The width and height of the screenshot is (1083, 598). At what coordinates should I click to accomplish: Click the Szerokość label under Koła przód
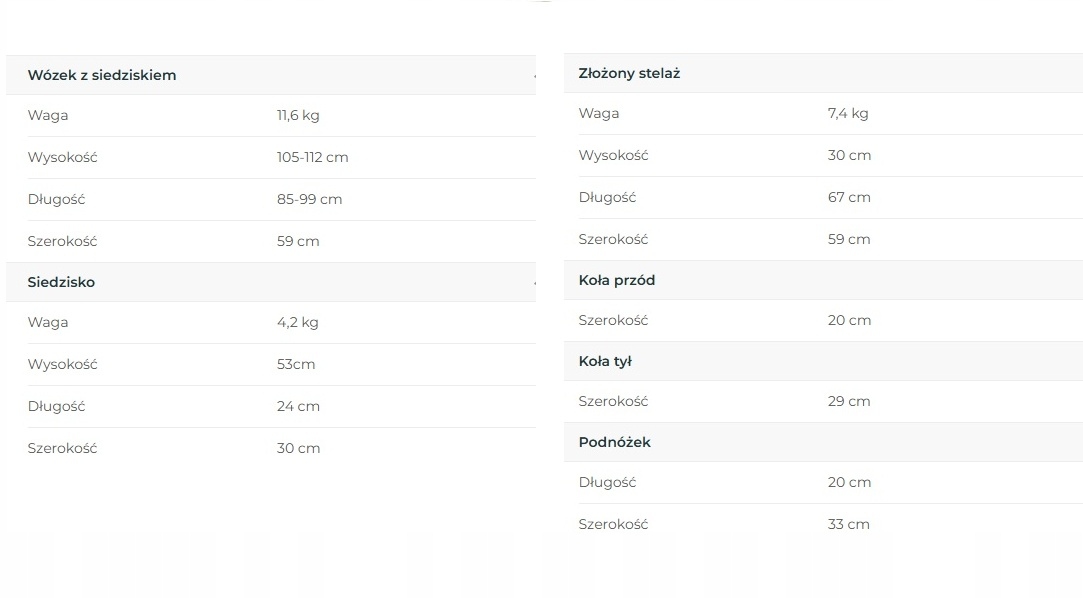point(613,320)
